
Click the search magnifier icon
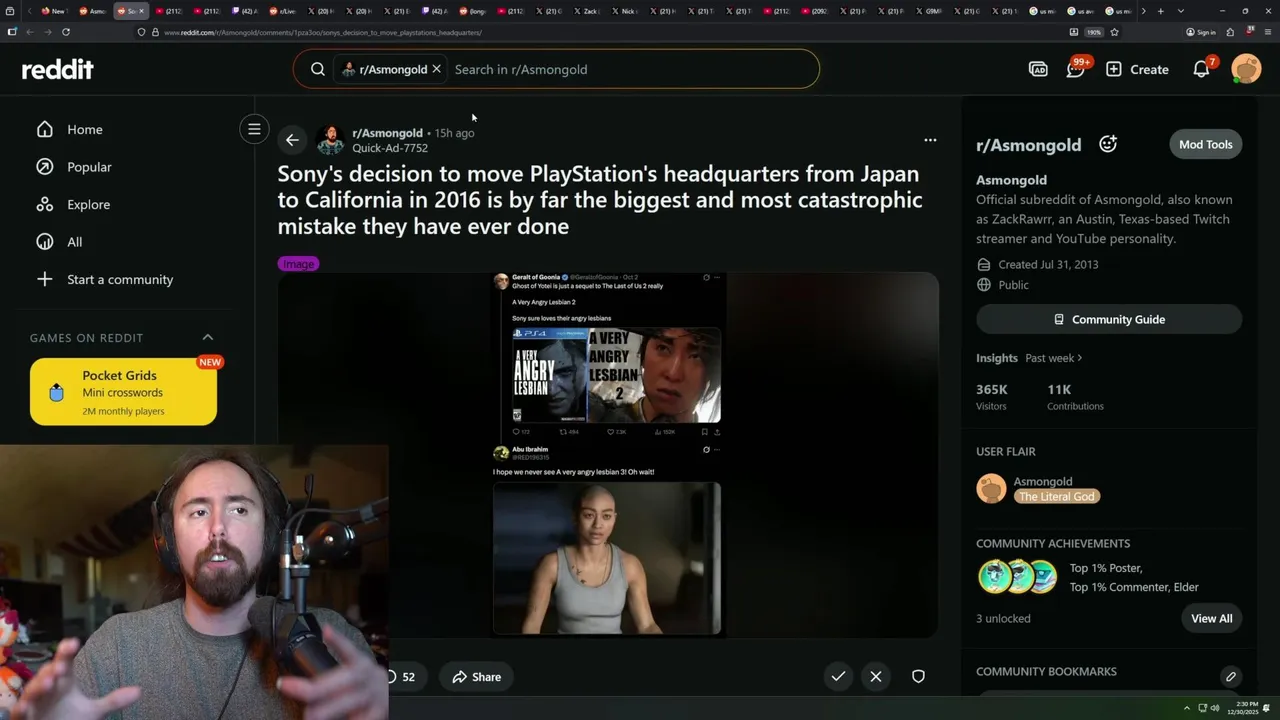point(318,69)
